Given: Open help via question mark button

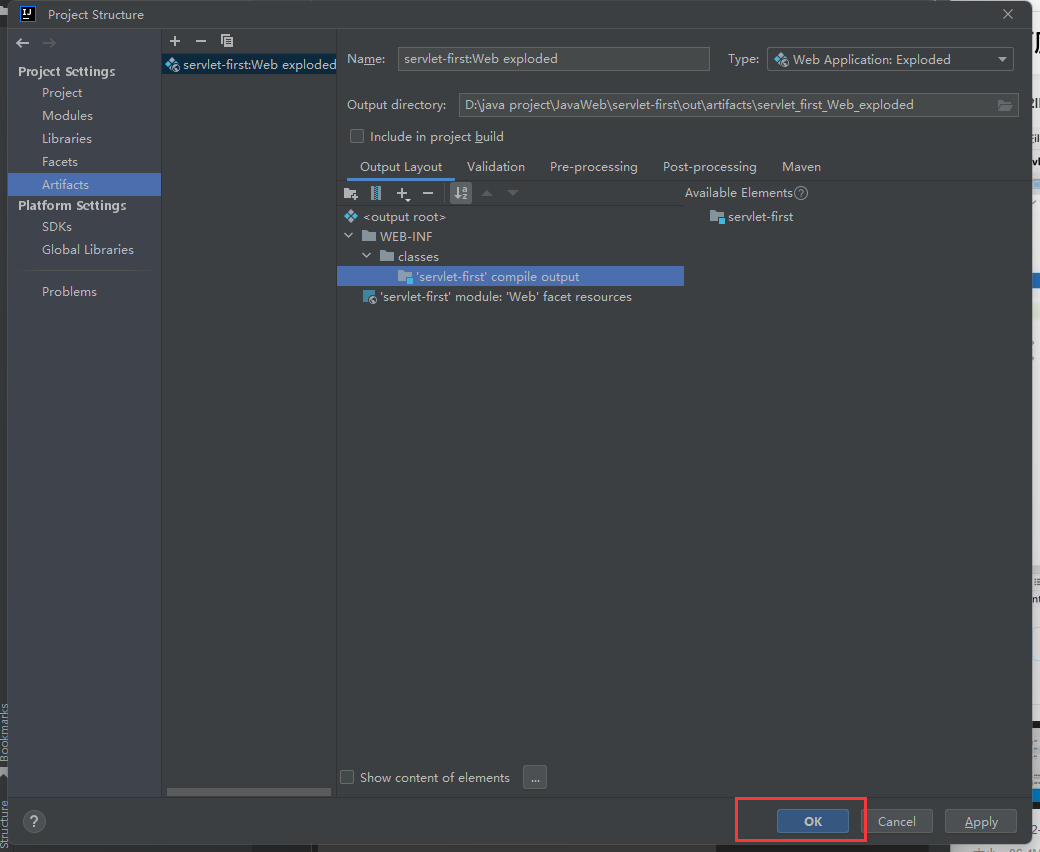Looking at the screenshot, I should tap(35, 822).
